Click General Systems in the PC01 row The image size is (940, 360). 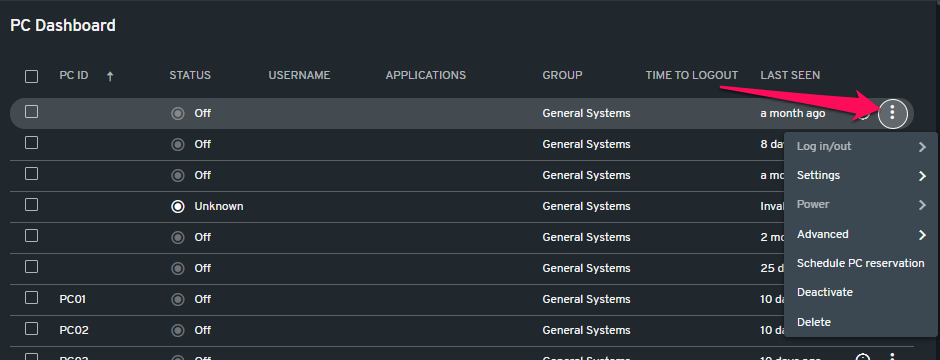(x=586, y=299)
